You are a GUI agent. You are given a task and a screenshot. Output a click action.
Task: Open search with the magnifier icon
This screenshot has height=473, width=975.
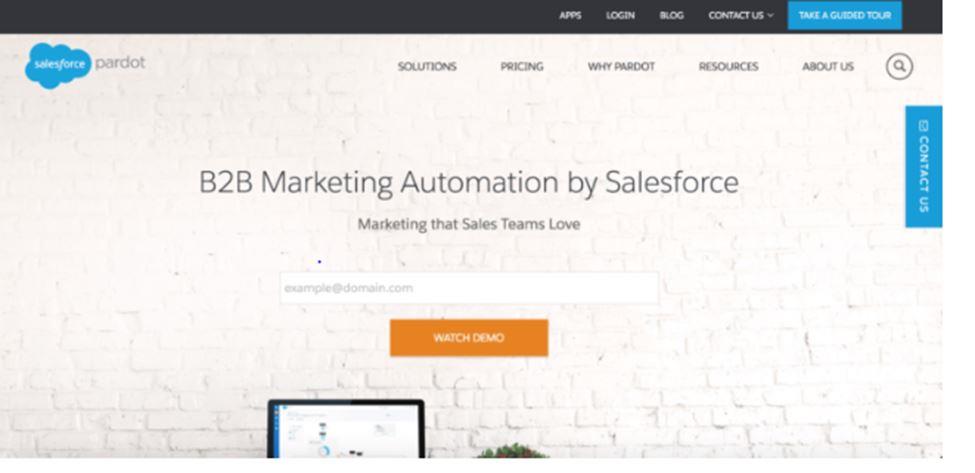point(899,66)
